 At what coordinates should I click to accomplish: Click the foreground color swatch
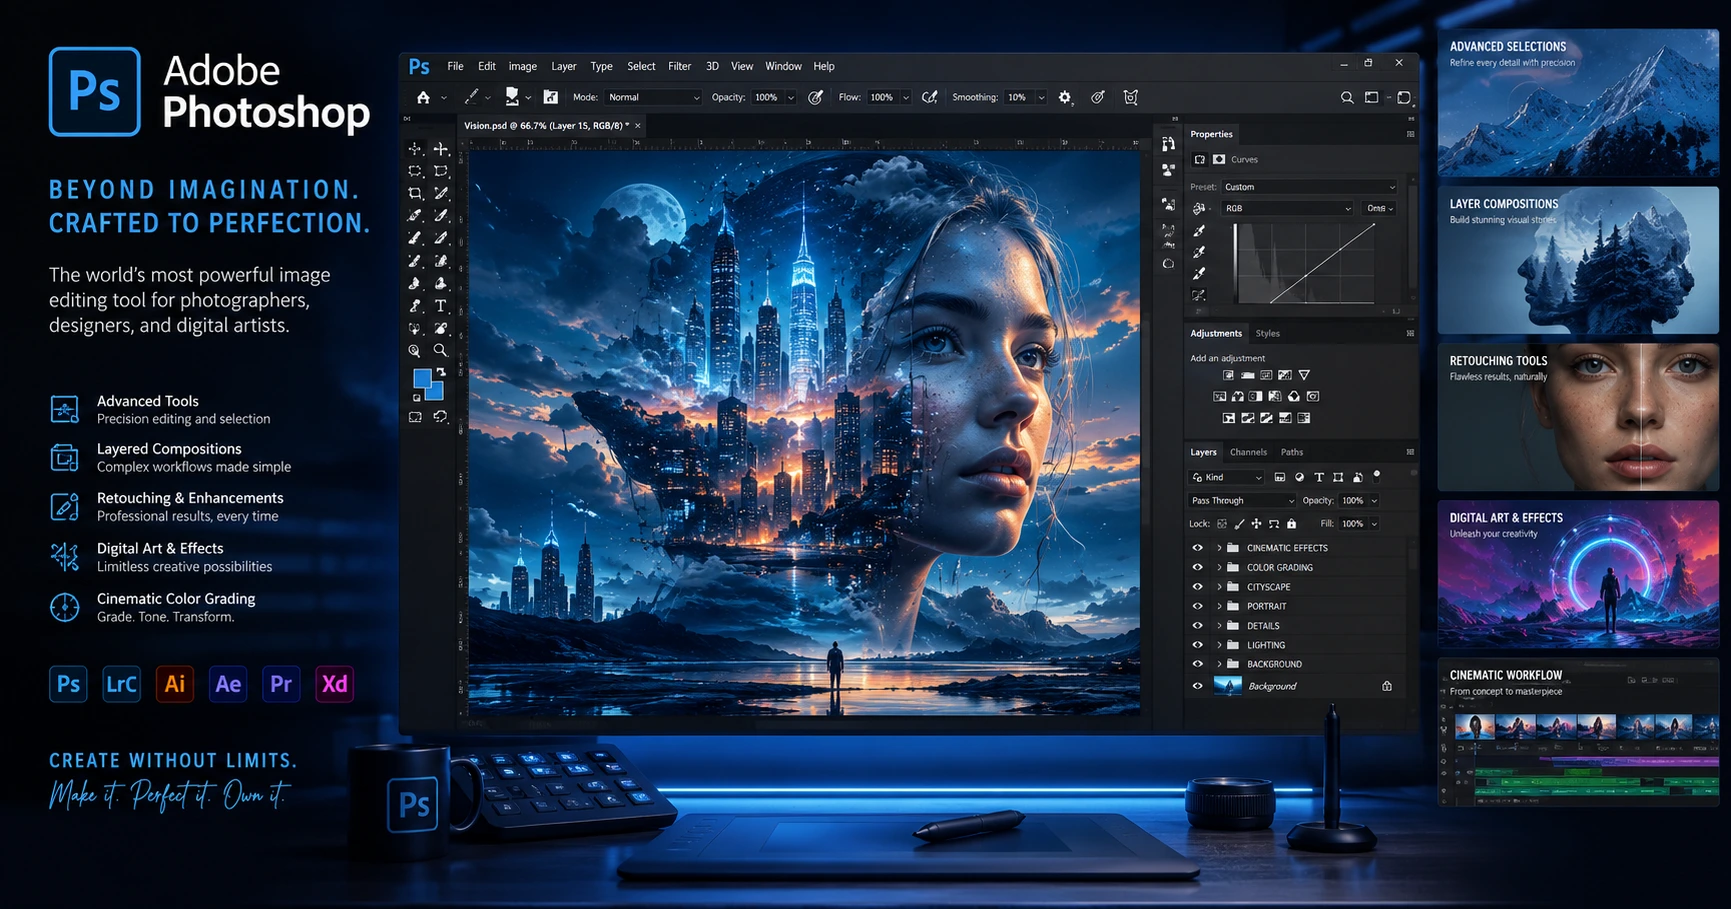[422, 378]
